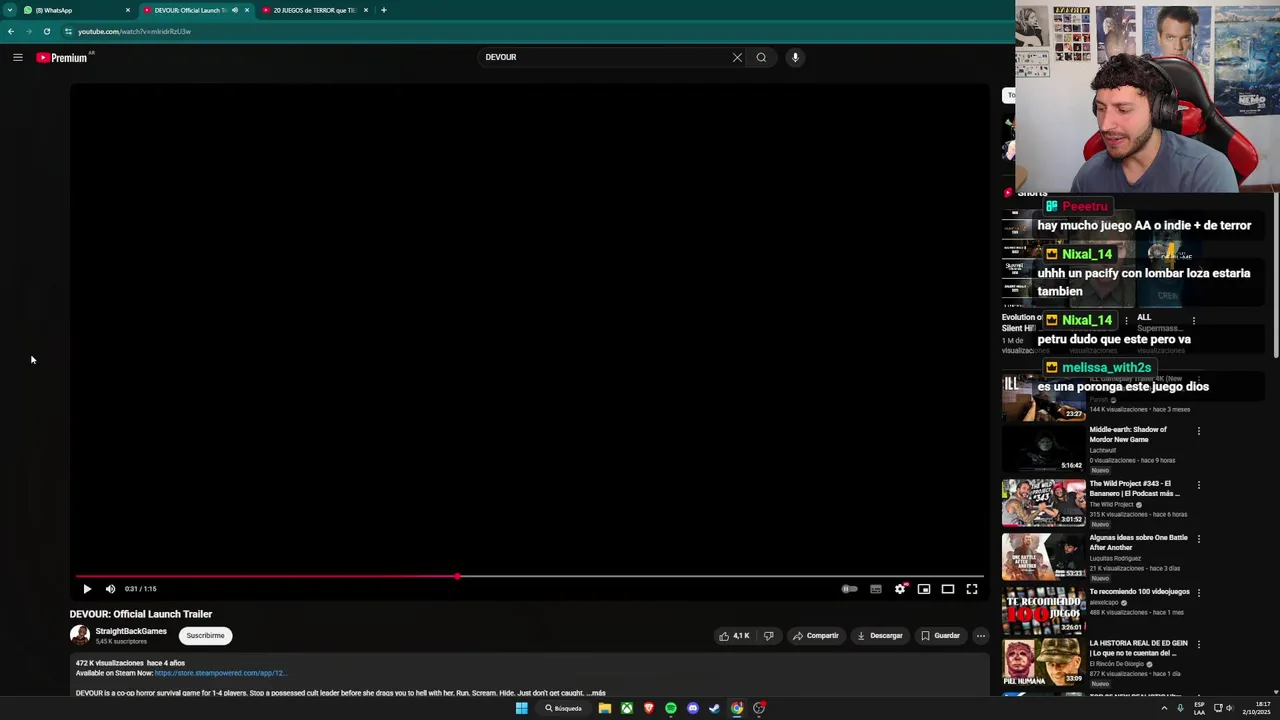Open options for LA HISTORIA REAL DE ED GEIN
Image resolution: width=1280 pixels, height=720 pixels.
pos(1199,645)
